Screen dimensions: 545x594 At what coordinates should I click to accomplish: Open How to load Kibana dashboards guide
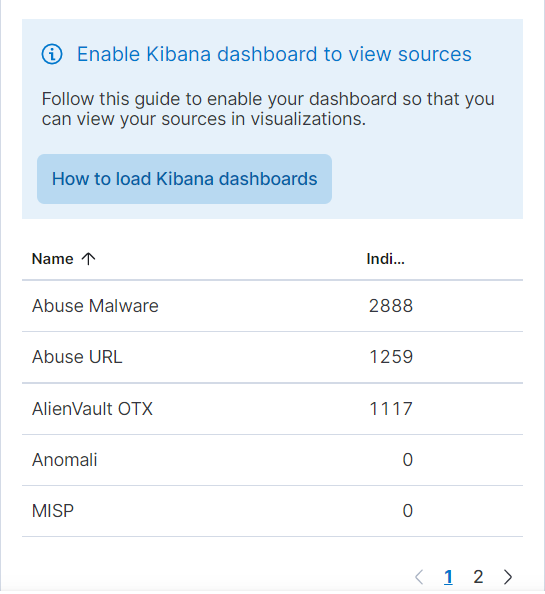pos(184,179)
